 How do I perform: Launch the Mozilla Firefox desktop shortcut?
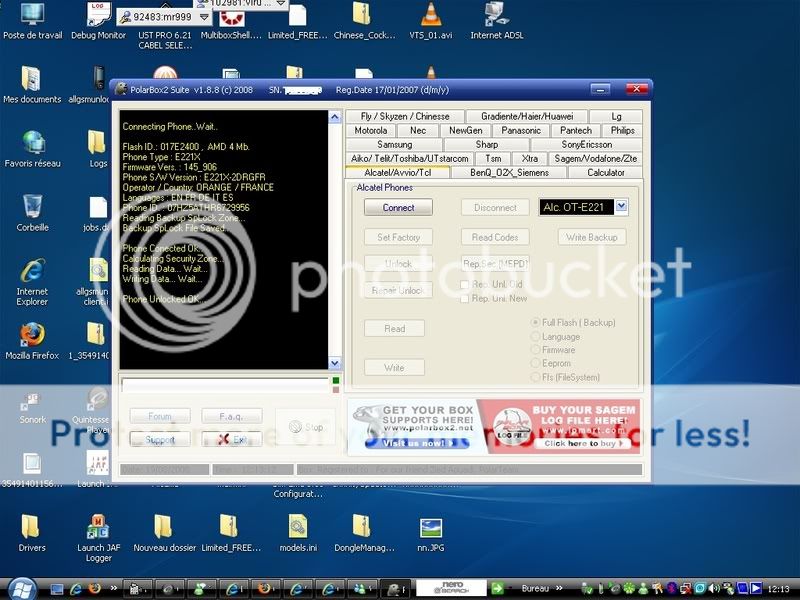tap(32, 341)
